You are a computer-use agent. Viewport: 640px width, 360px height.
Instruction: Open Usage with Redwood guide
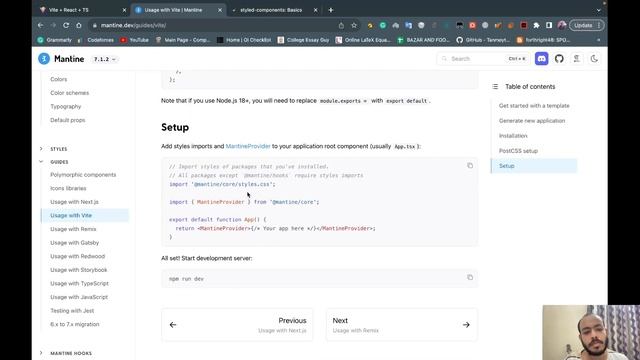tap(78, 256)
